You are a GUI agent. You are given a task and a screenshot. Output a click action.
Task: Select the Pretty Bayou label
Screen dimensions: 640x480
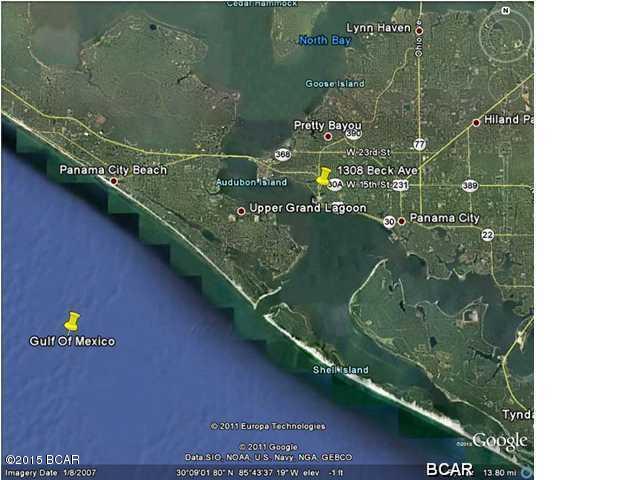328,126
